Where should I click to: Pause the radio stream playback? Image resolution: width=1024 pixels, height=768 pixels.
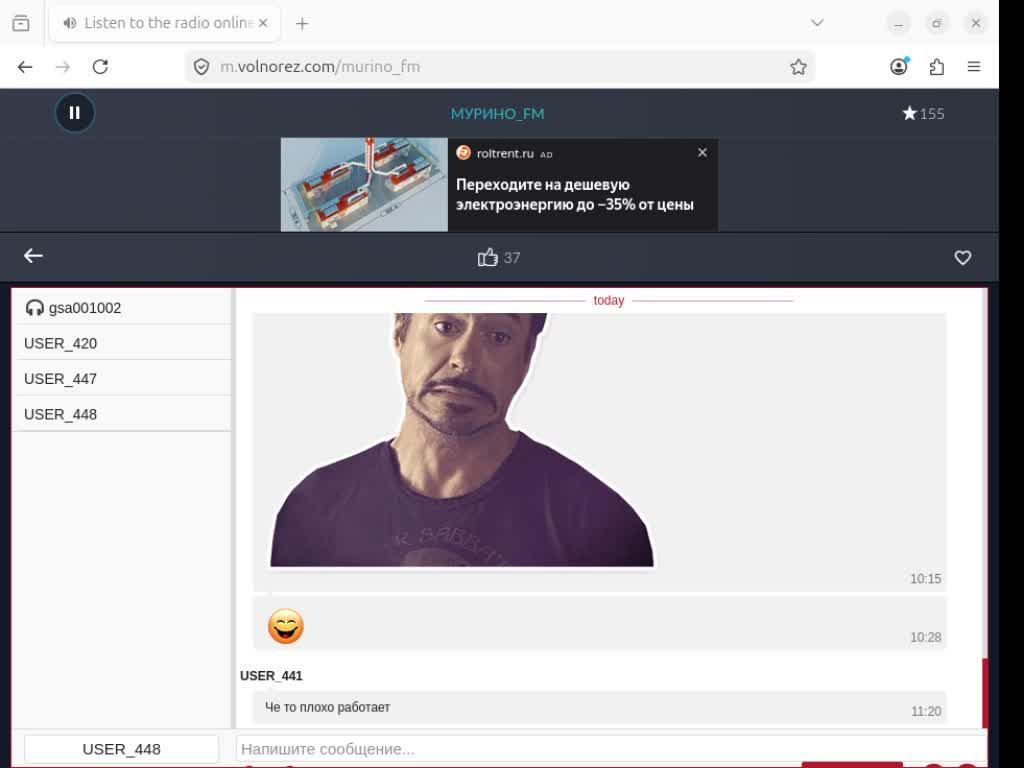[74, 113]
